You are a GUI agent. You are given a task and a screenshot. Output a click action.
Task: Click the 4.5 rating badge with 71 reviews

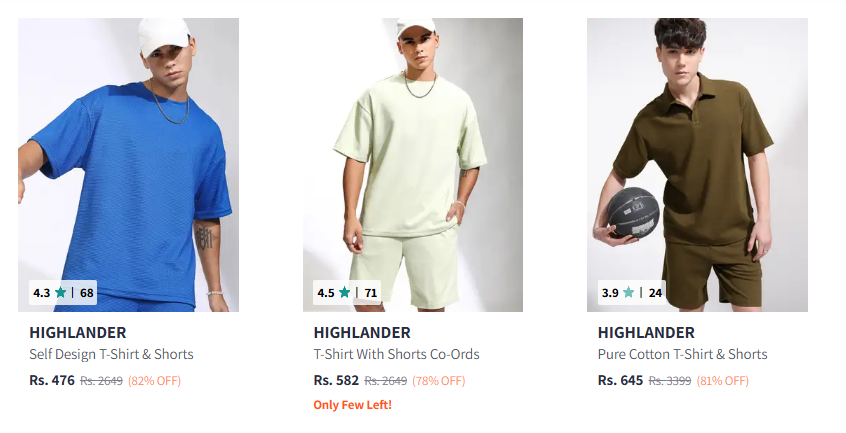point(347,293)
